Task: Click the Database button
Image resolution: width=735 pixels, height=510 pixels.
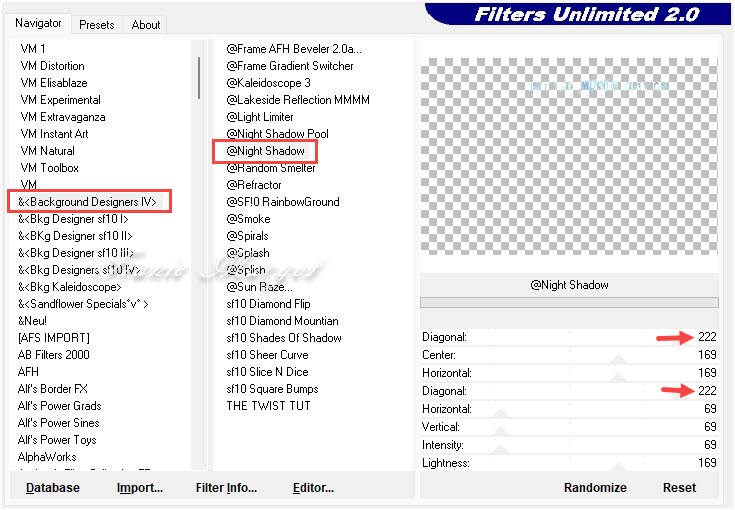Action: [x=52, y=488]
